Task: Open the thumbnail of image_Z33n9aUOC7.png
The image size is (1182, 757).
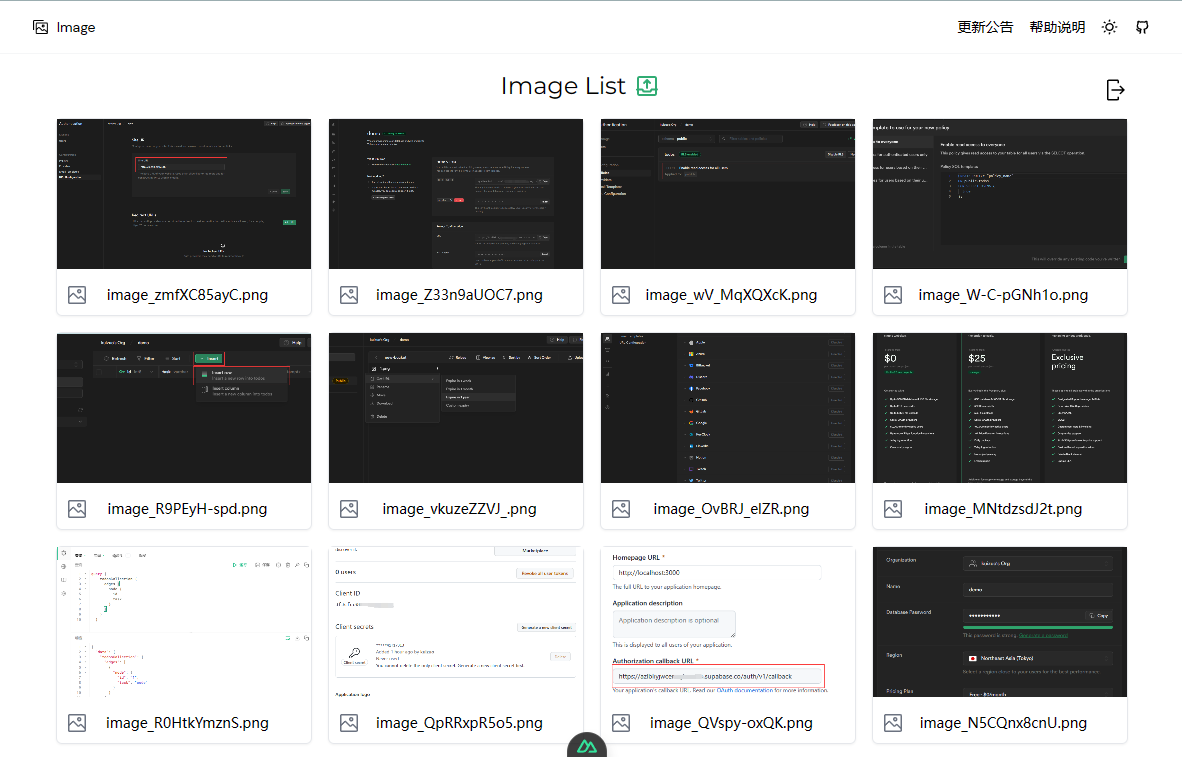Action: [x=455, y=193]
